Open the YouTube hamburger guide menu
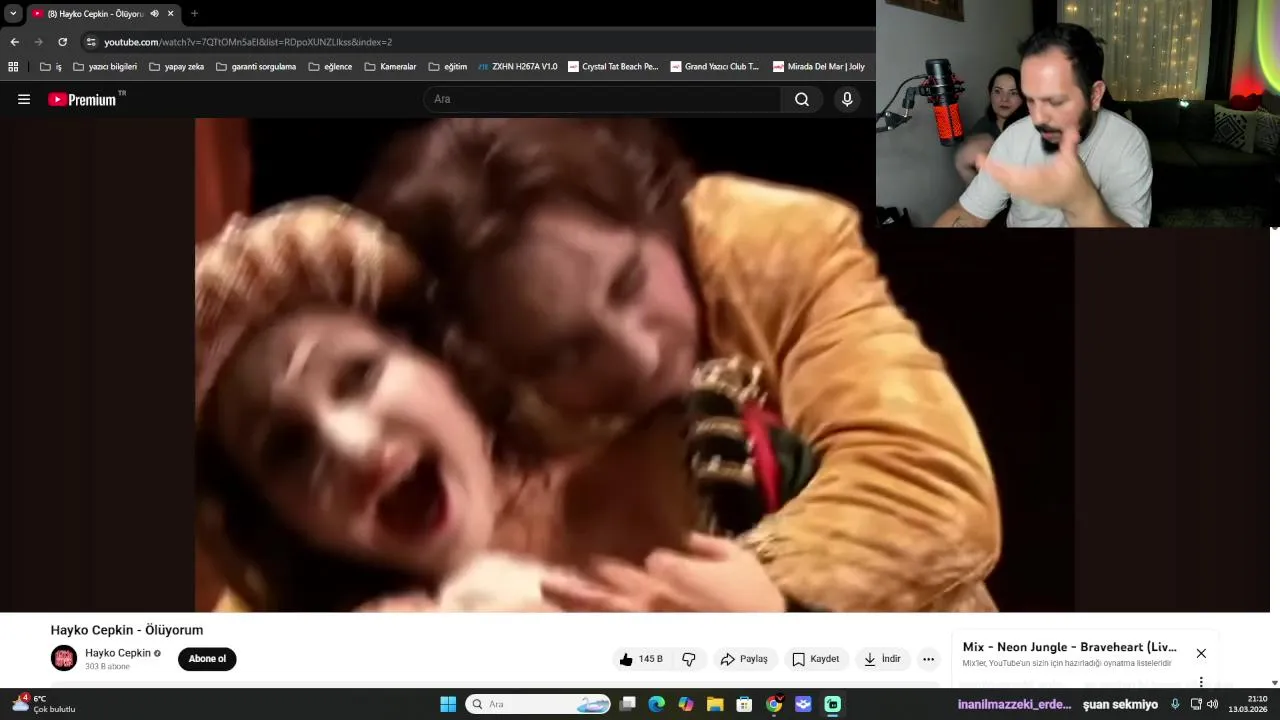The height and width of the screenshot is (720, 1280). (x=24, y=99)
